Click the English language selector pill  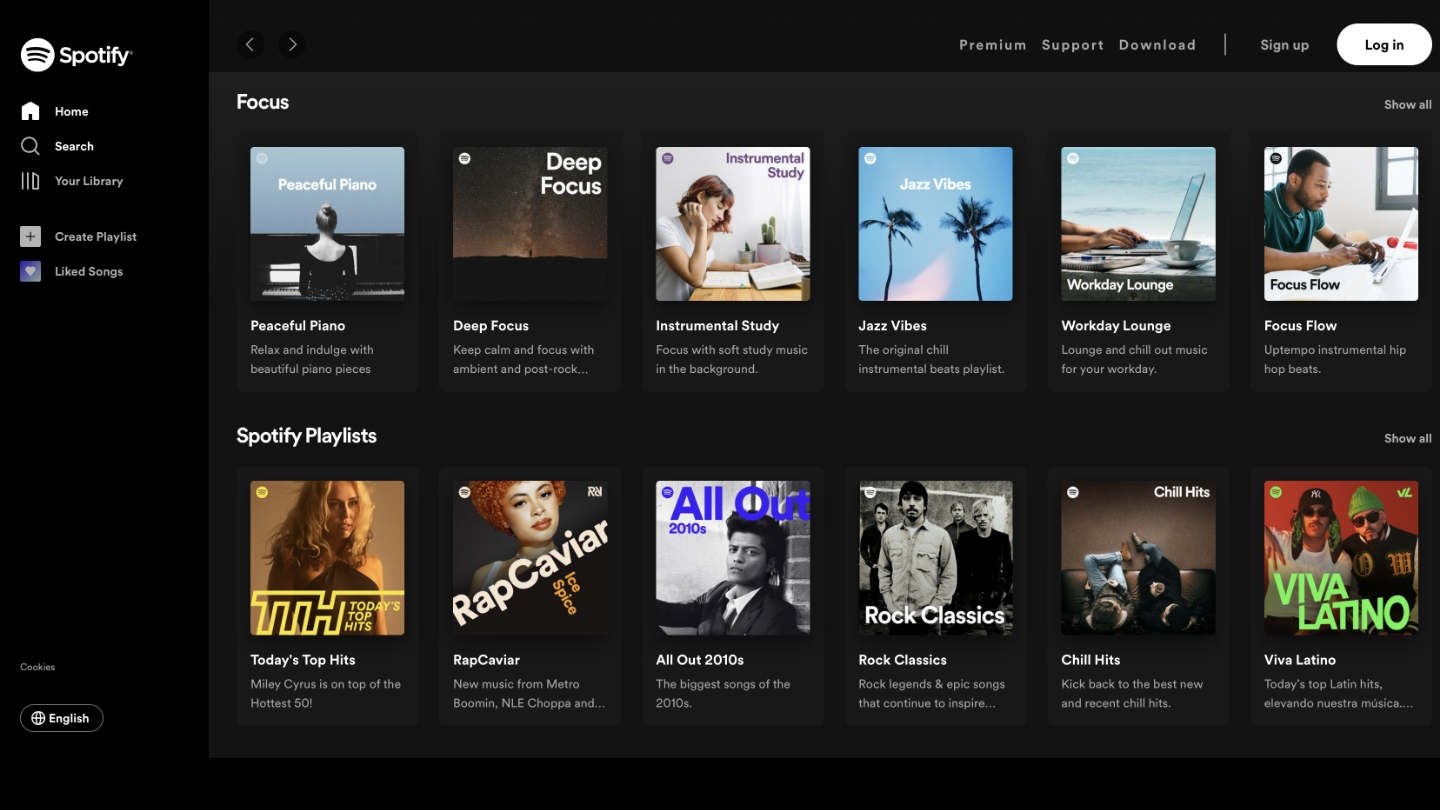[x=62, y=718]
